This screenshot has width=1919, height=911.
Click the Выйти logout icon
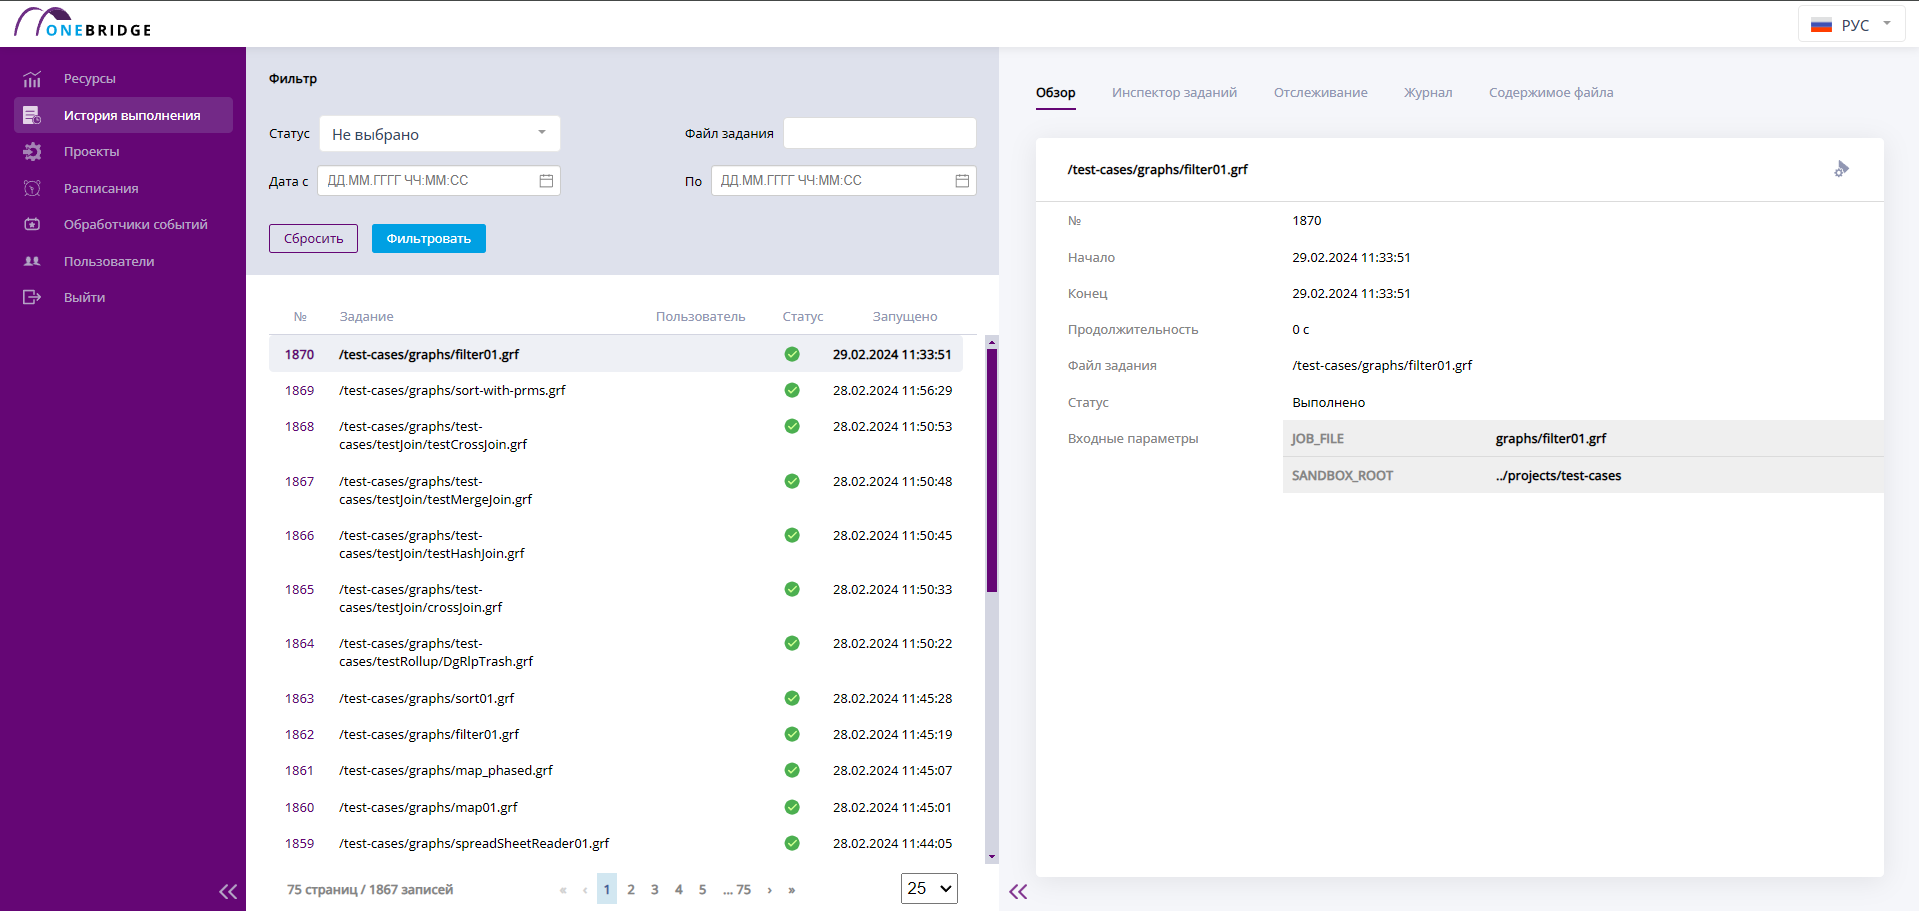(32, 297)
